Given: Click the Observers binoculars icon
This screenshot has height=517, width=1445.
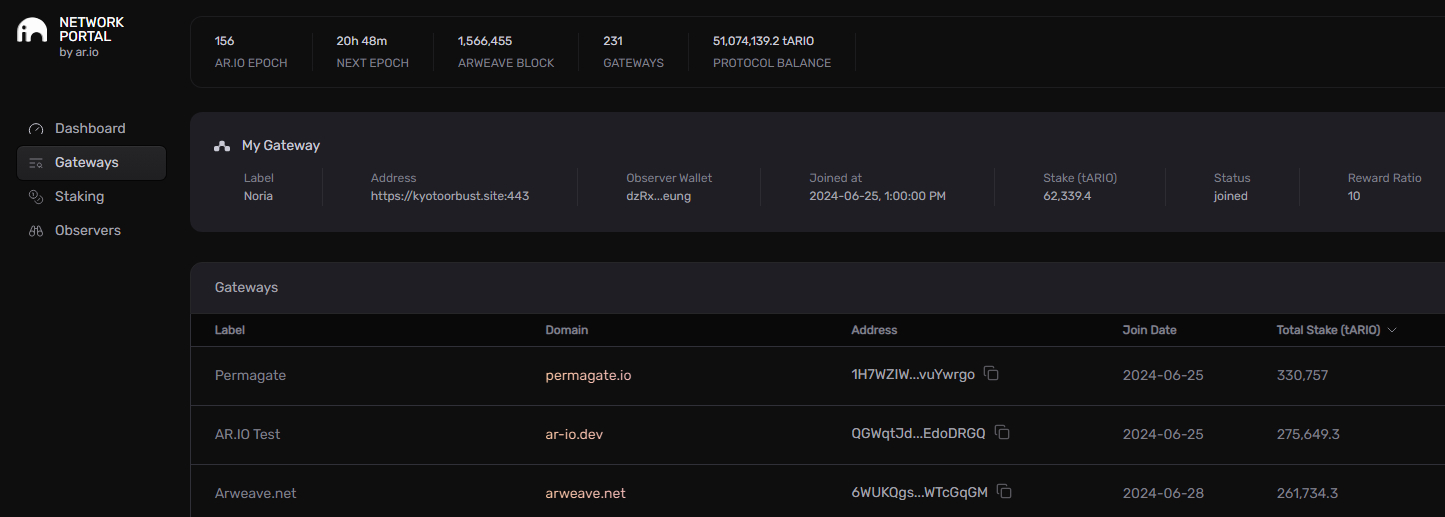Looking at the screenshot, I should [36, 231].
